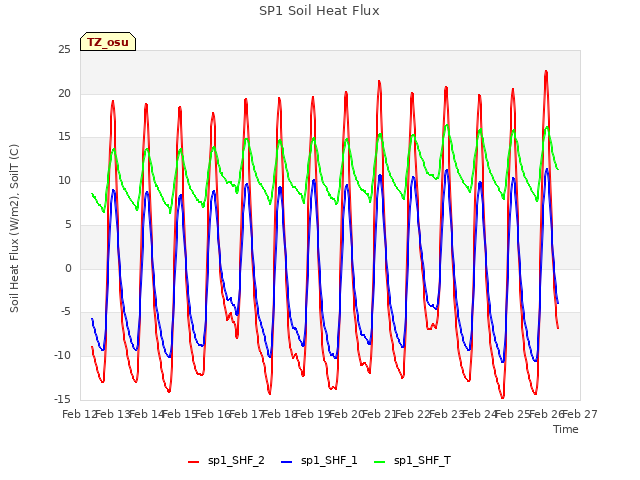The image size is (640, 480).
Task: Click the Feb 20 x-axis tick label
Action: coord(346,414)
